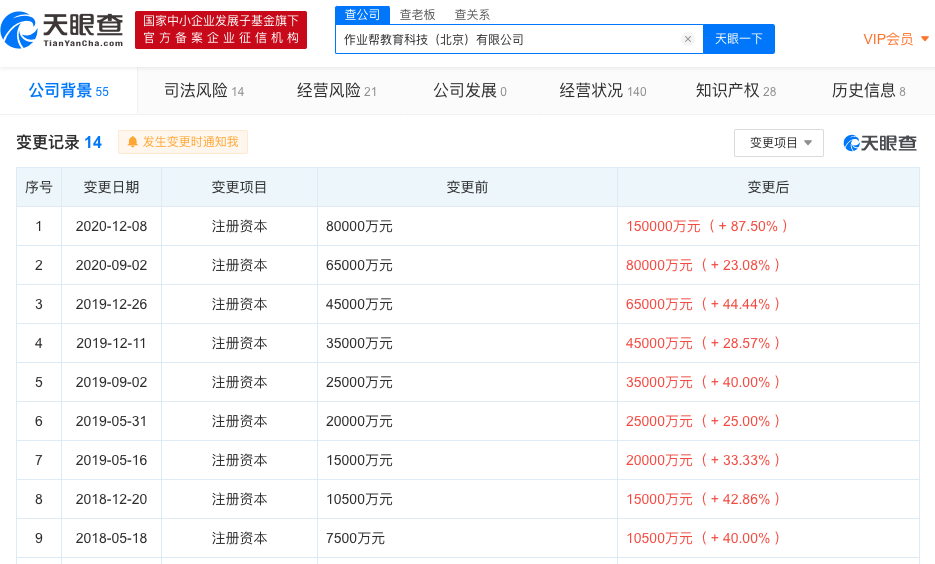Screen dimensions: 935x564
Task: Open the 司法风险 section tab
Action: click(x=204, y=91)
